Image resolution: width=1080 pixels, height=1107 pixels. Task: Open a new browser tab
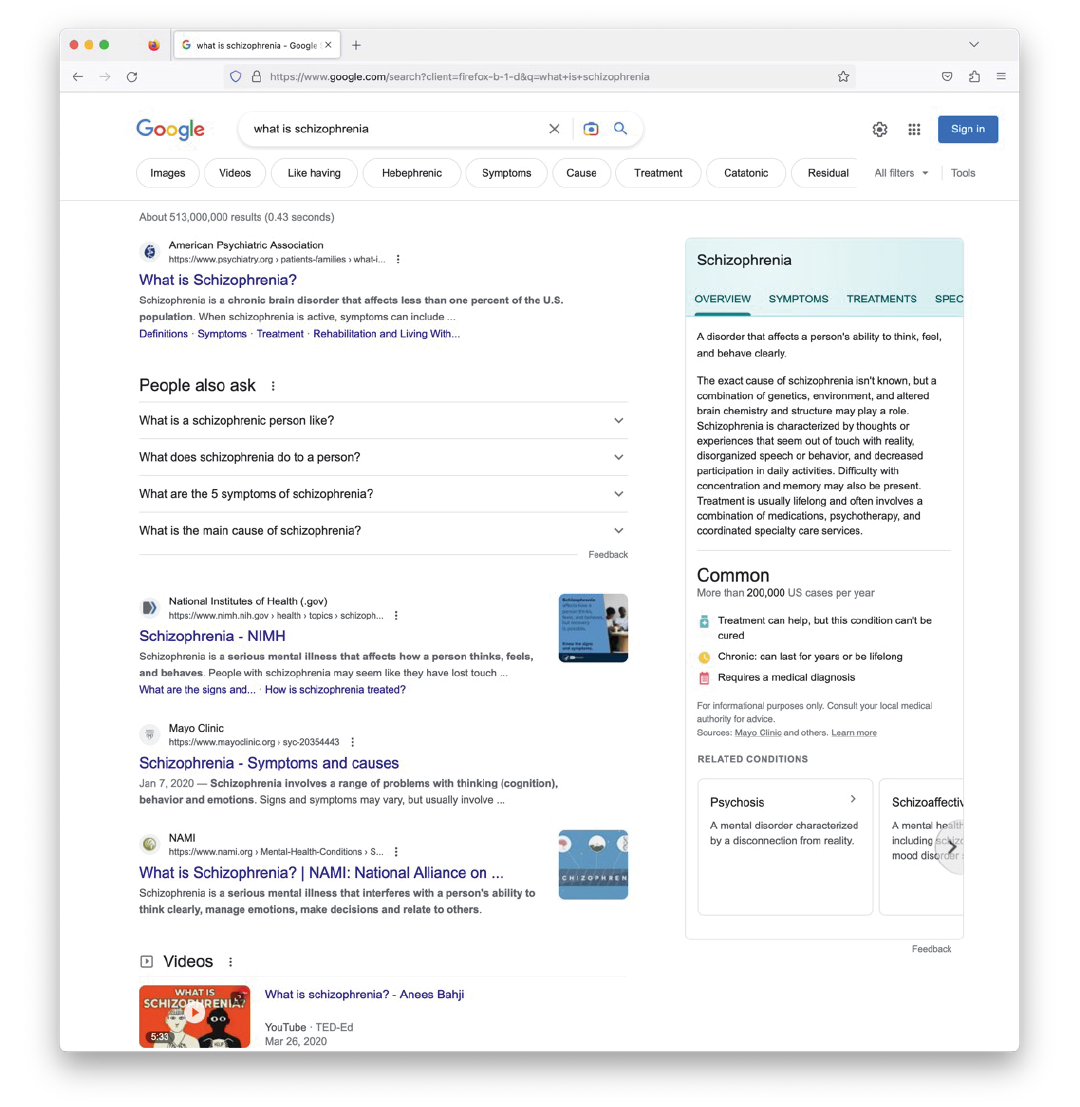[x=356, y=45]
